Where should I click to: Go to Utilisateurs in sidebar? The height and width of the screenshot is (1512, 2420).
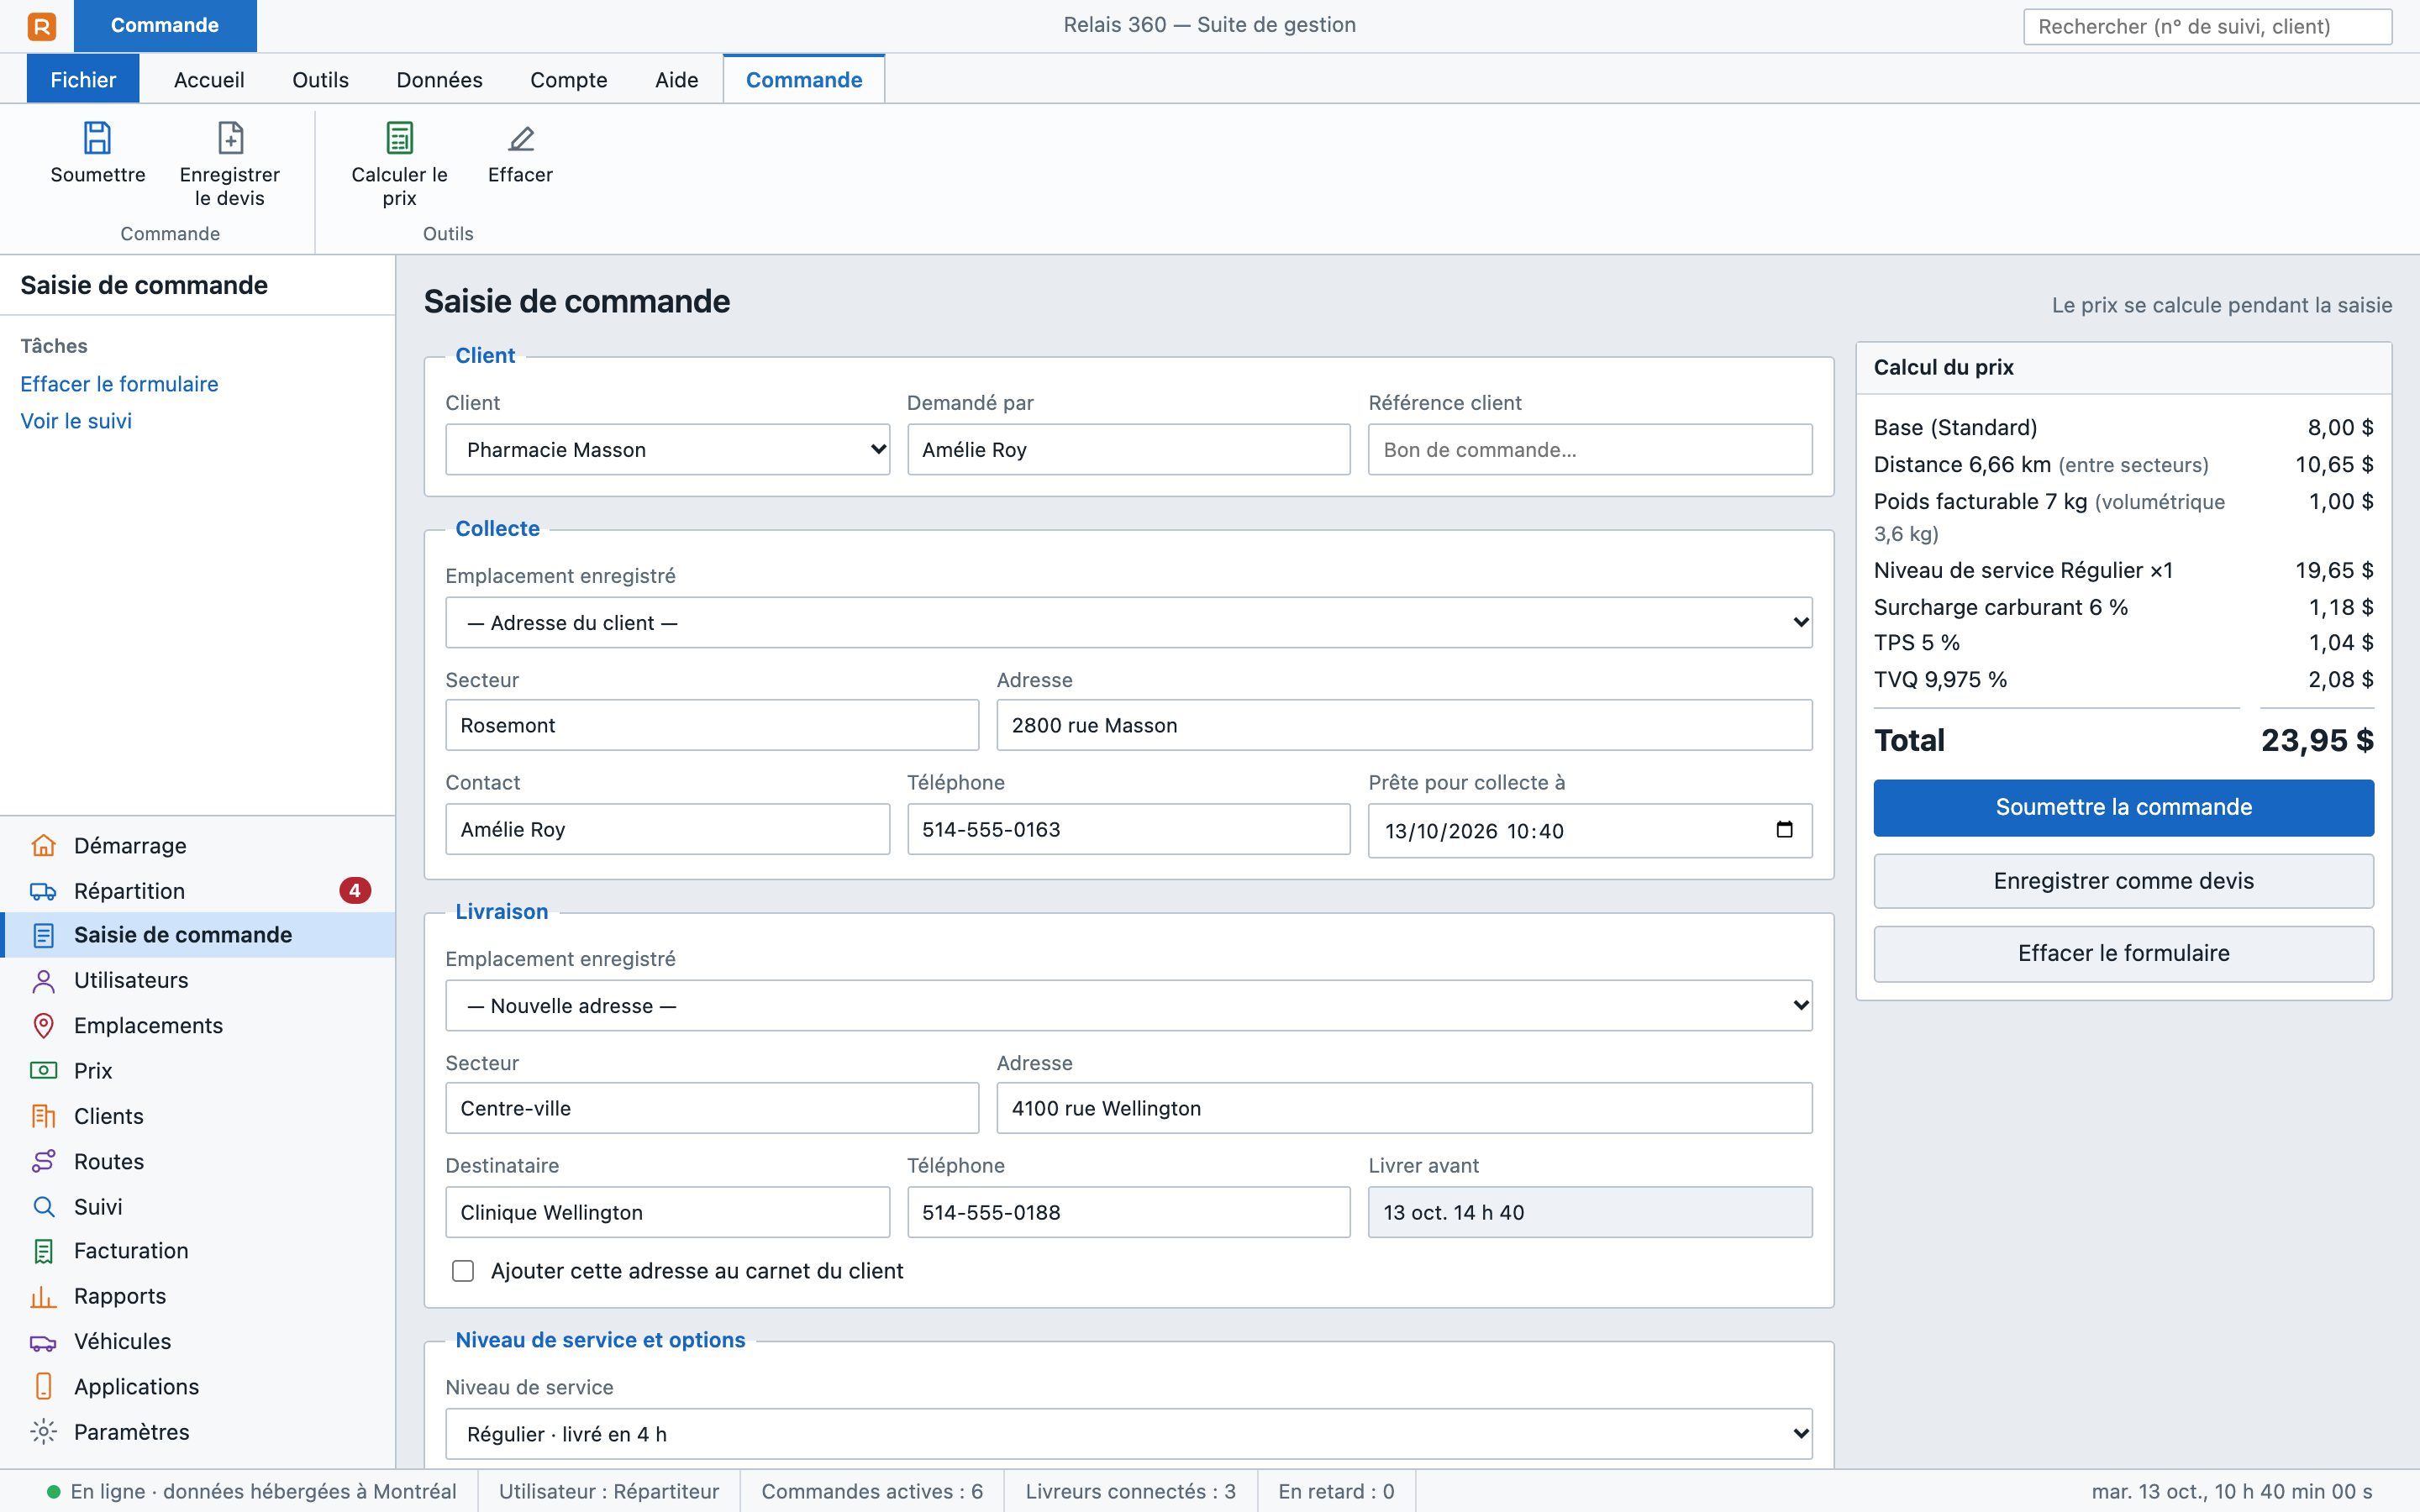(x=198, y=980)
